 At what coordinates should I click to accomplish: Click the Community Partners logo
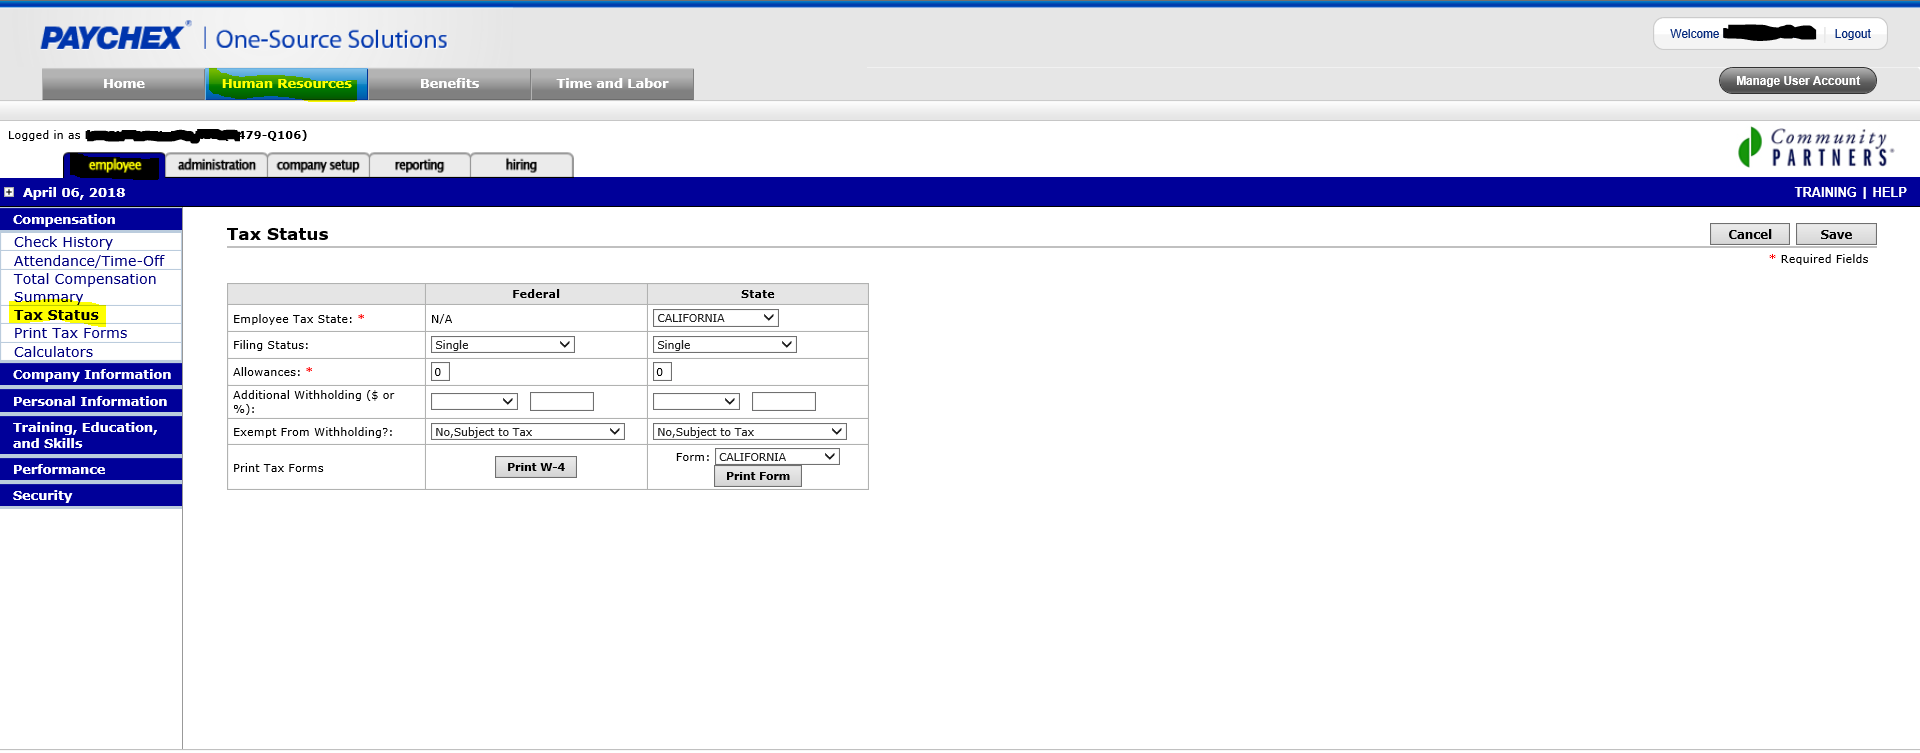pyautogui.click(x=1815, y=148)
